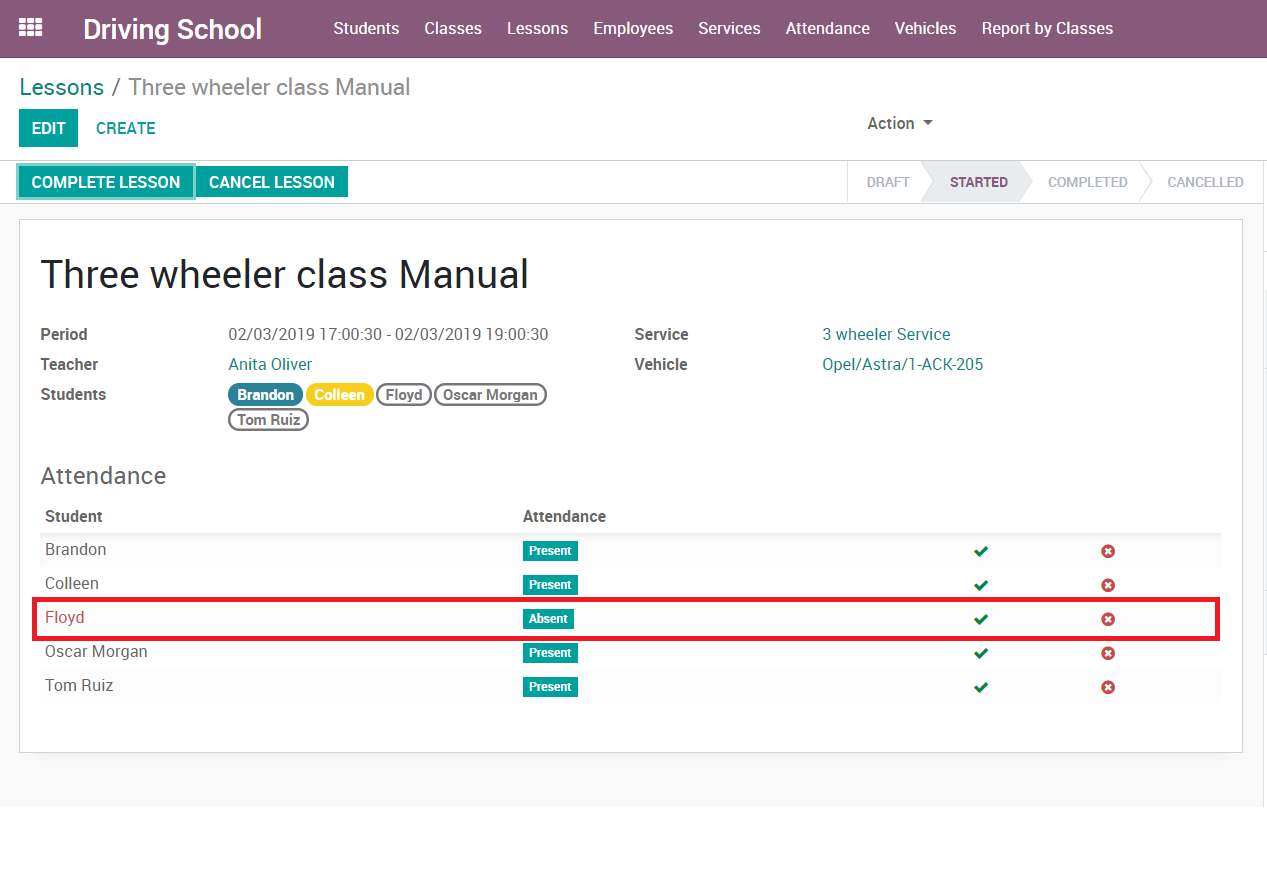This screenshot has height=871, width=1267.
Task: Open the apps grid menu icon
Action: point(31,28)
